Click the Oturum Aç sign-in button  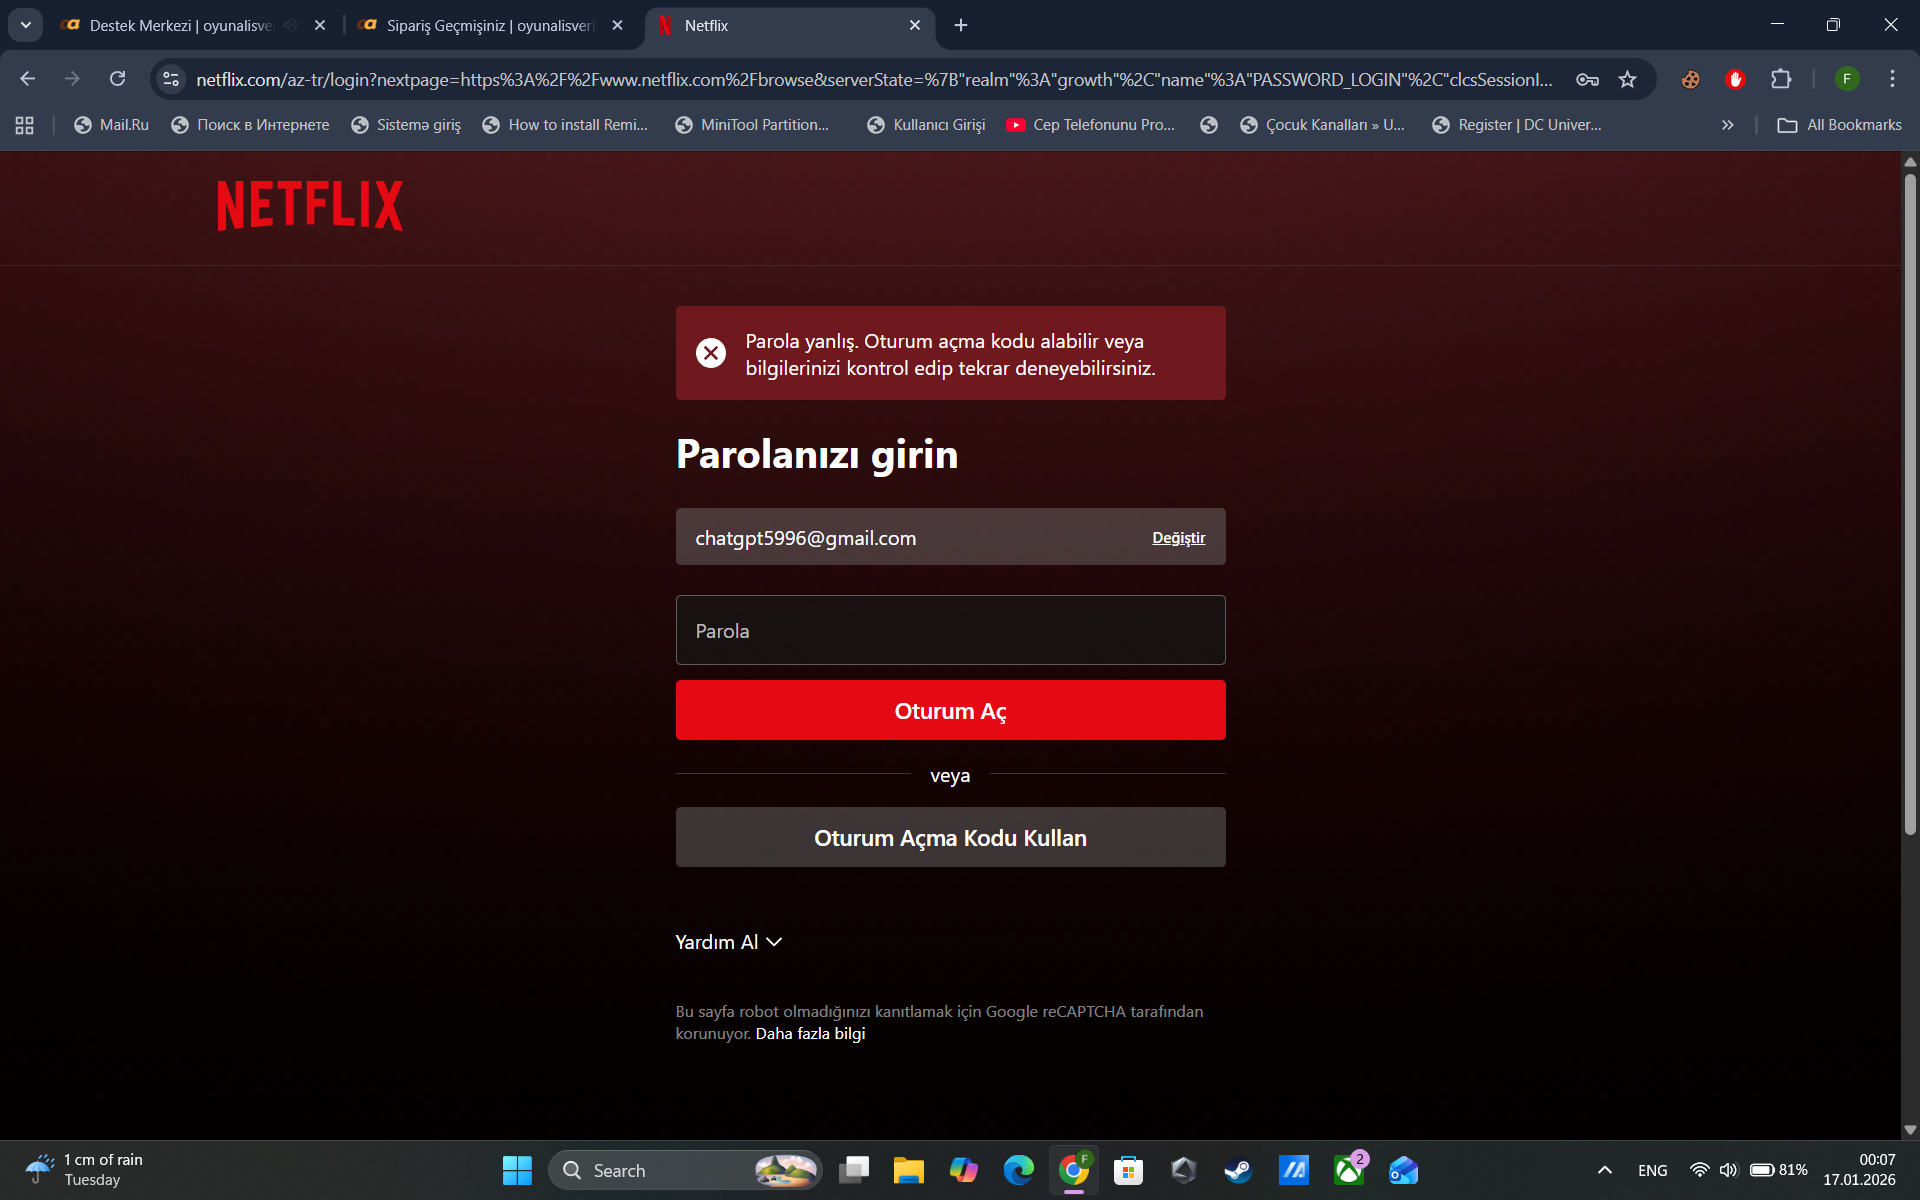tap(950, 710)
